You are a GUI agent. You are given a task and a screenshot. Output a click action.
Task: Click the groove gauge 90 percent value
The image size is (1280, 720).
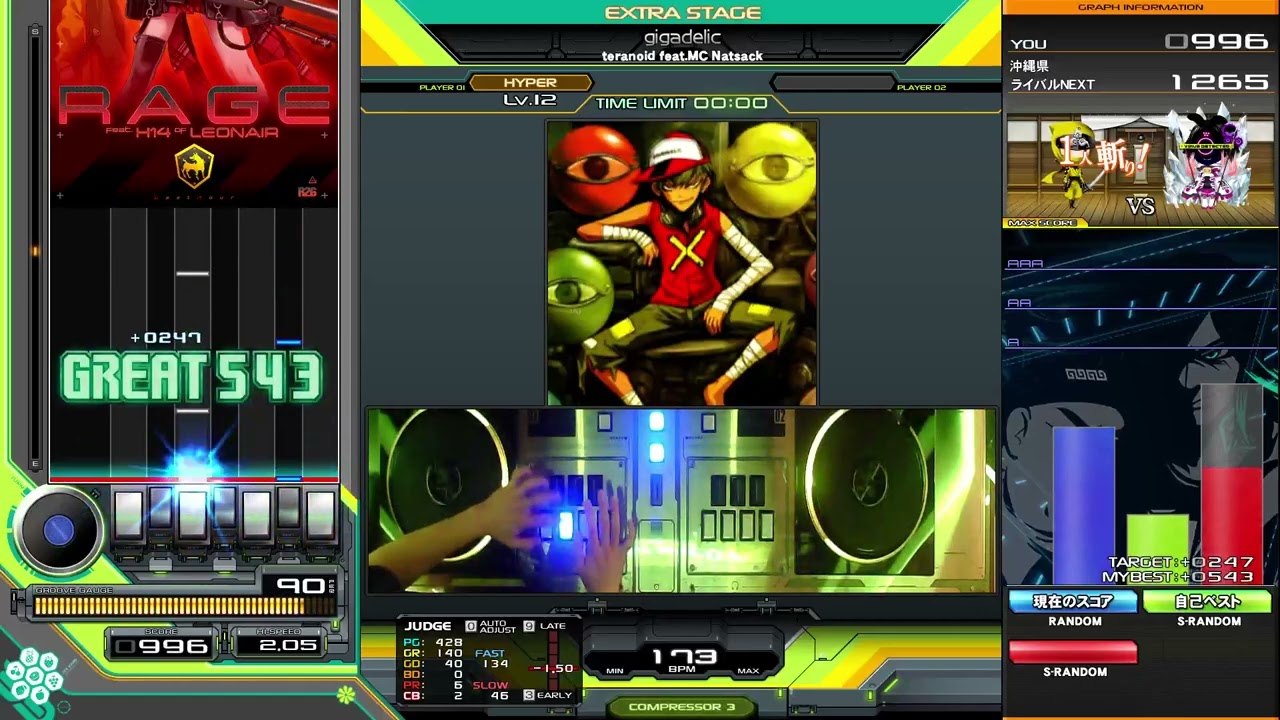(x=301, y=586)
